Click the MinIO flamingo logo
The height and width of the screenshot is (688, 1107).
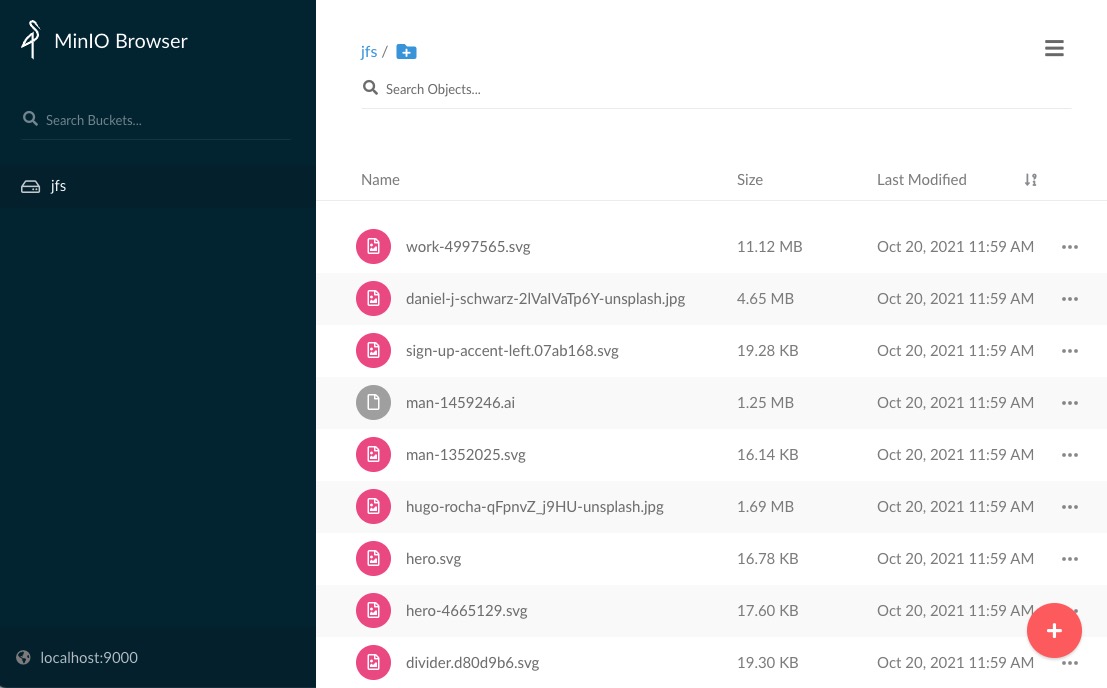point(30,40)
